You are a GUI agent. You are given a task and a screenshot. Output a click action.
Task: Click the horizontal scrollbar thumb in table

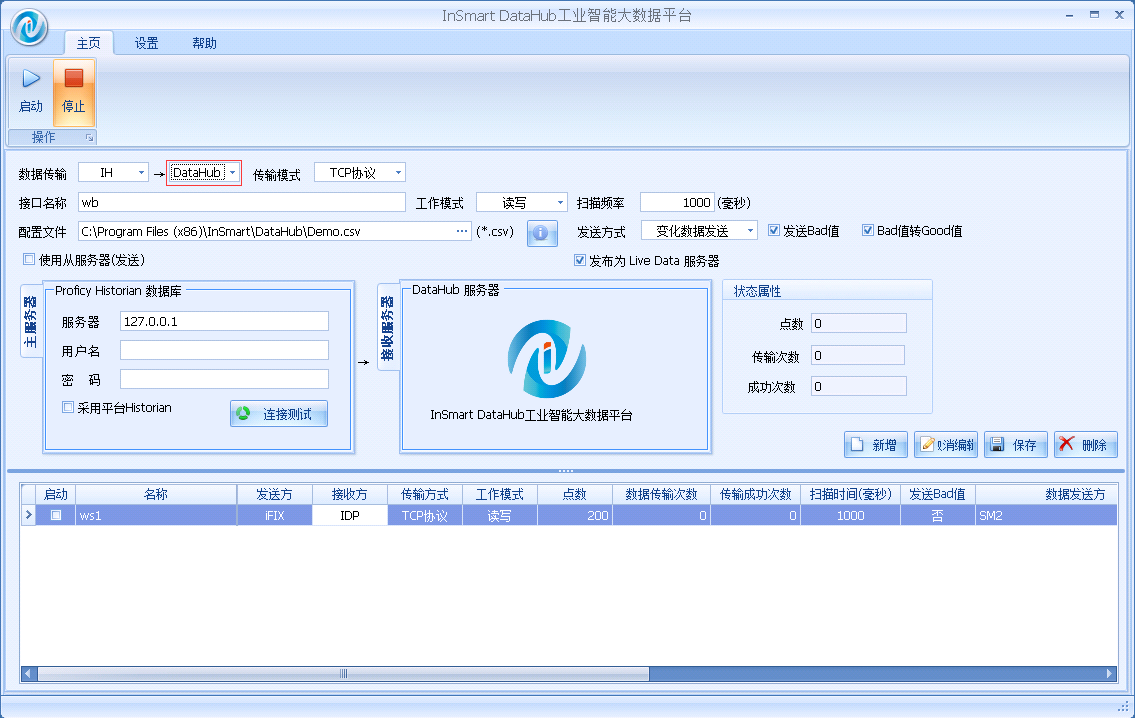click(x=343, y=674)
